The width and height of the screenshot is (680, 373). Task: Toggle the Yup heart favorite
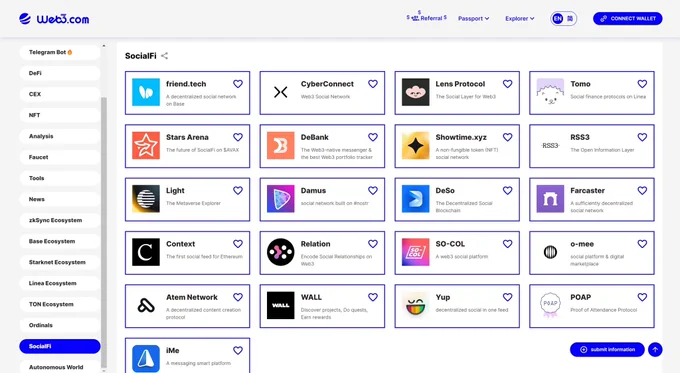pos(507,297)
